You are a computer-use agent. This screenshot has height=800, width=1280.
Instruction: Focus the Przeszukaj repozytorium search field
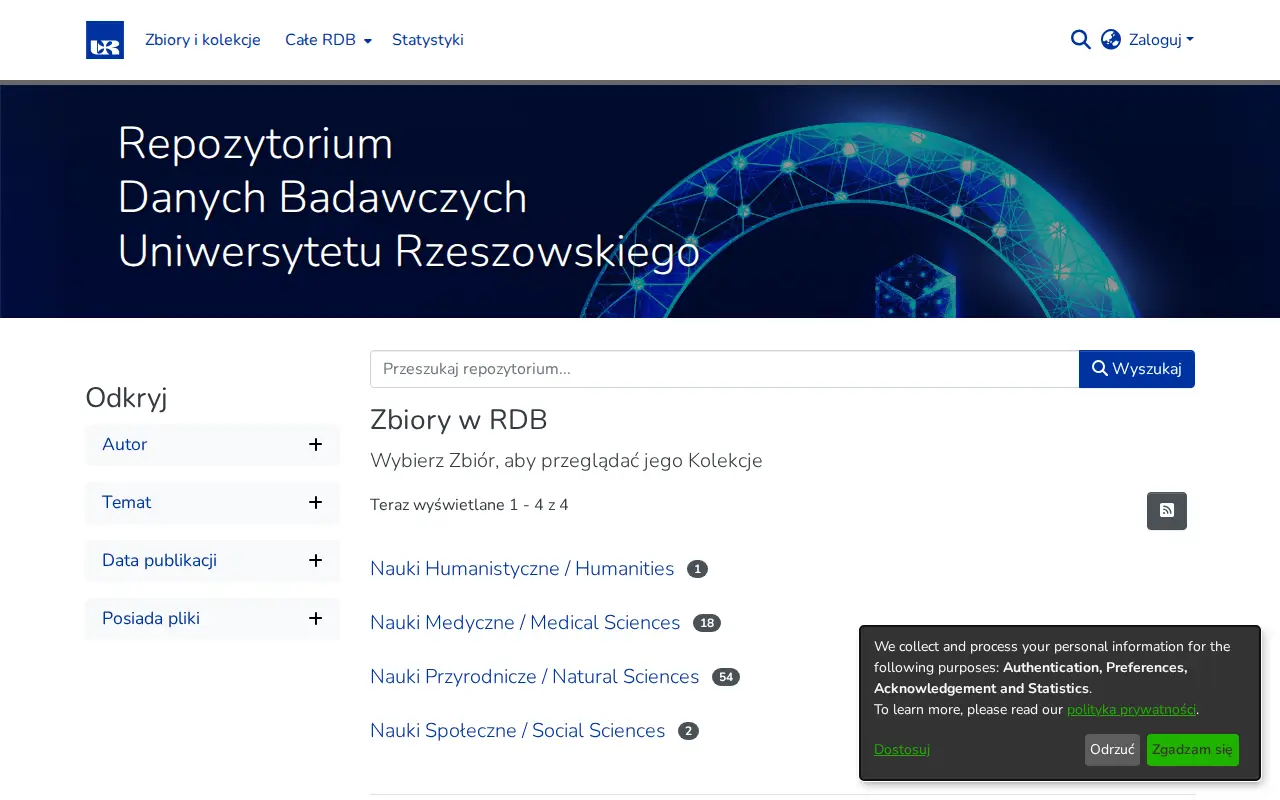coord(724,369)
